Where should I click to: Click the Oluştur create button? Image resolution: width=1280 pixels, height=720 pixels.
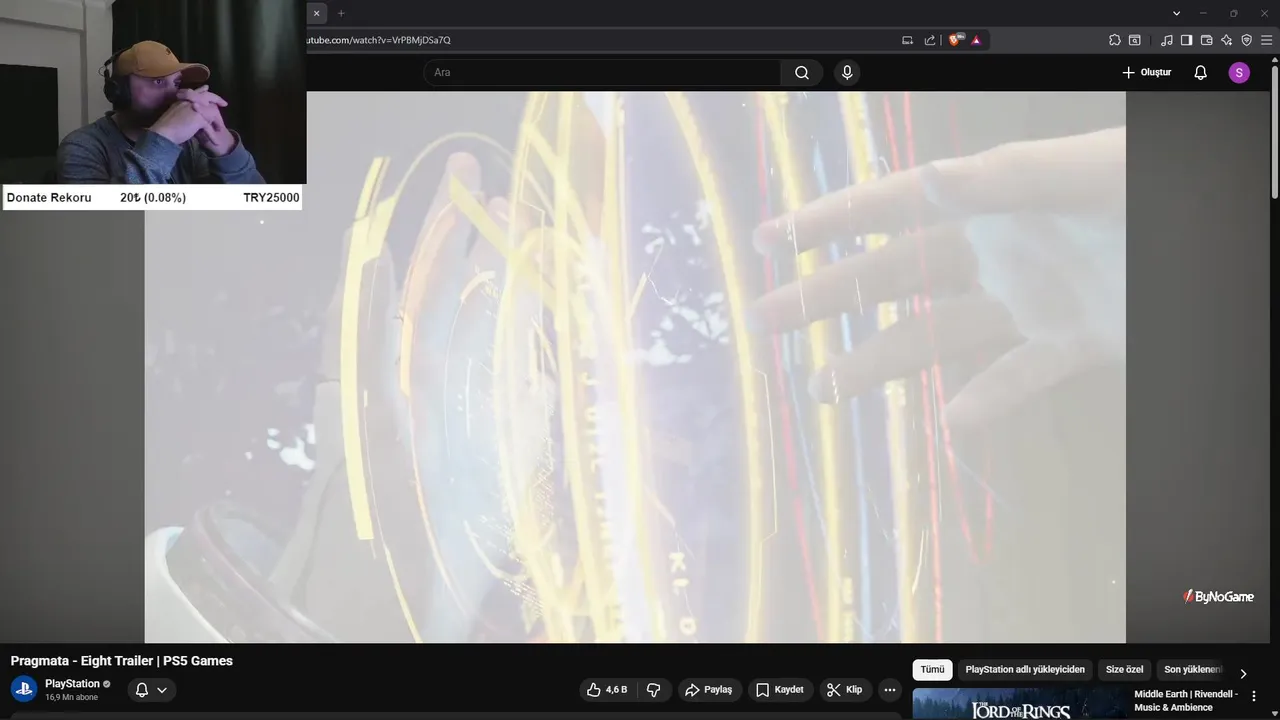[x=1147, y=73]
